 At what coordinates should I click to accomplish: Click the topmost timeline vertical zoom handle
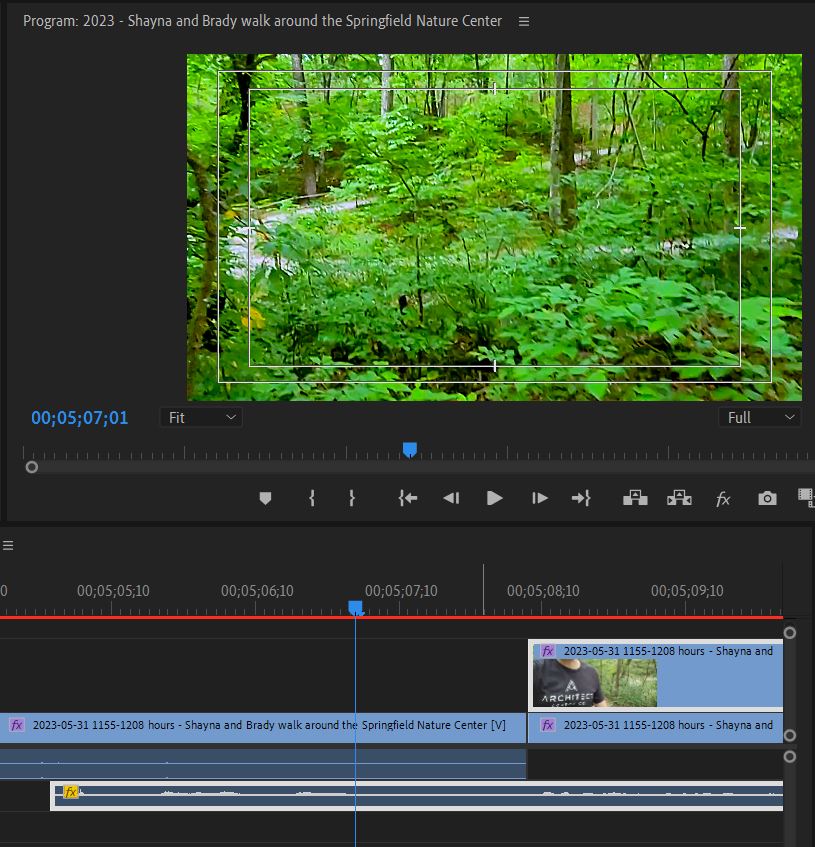pos(790,633)
